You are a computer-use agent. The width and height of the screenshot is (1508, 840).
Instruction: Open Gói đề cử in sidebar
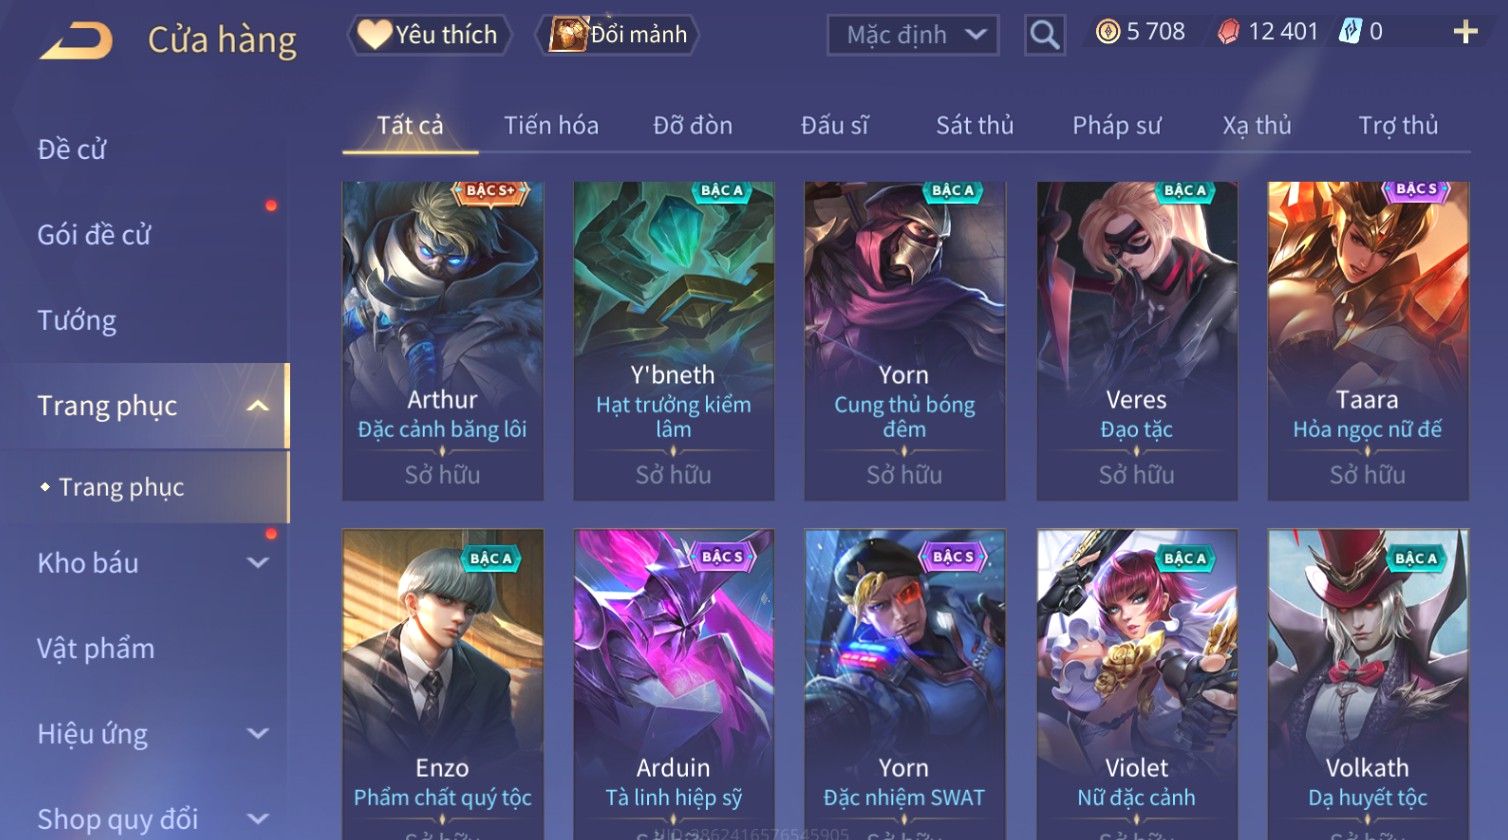click(x=94, y=235)
